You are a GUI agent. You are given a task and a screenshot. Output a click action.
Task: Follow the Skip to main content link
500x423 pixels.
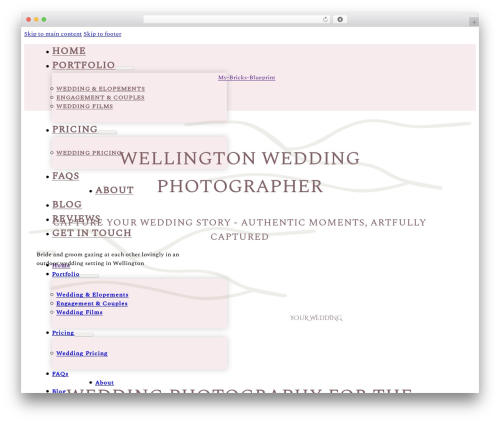click(53, 34)
